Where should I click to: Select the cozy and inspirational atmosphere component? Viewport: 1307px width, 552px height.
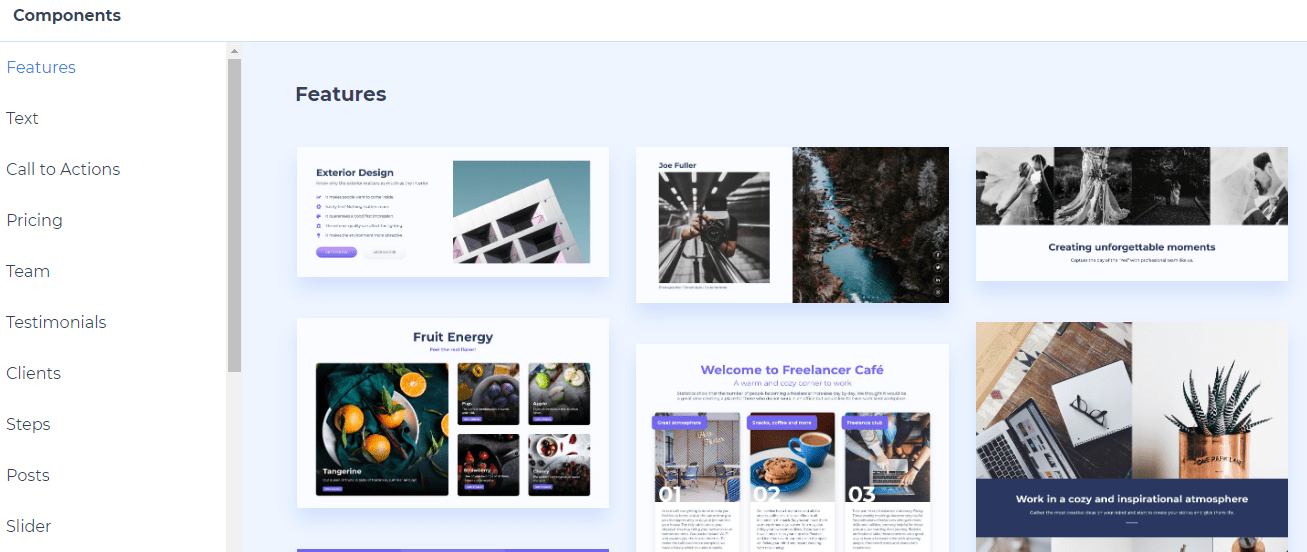pos(1132,437)
